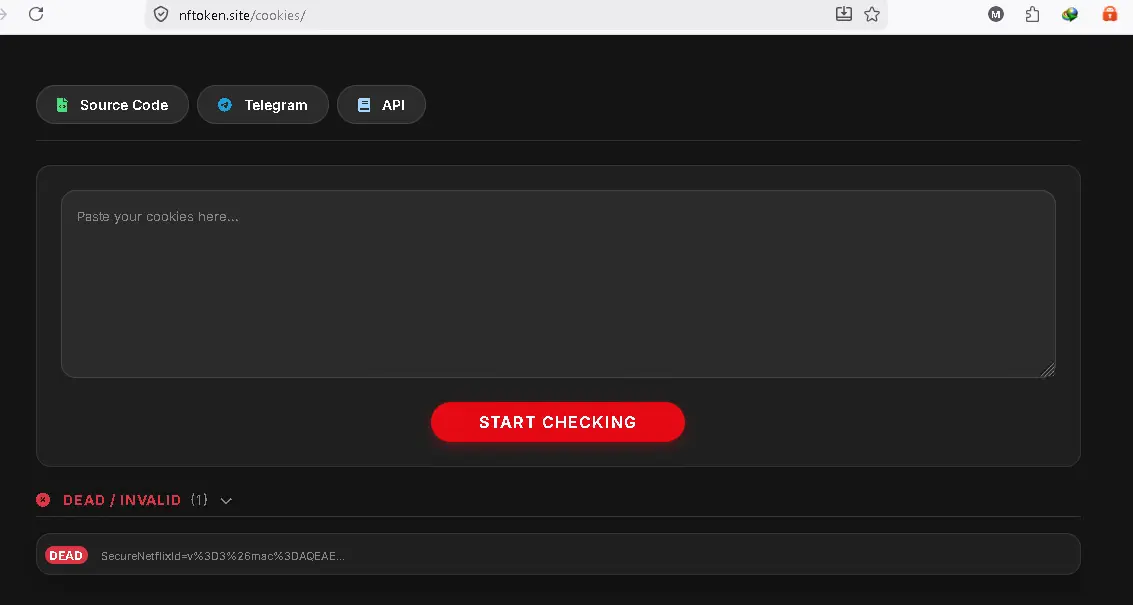Click the green code file icon
This screenshot has width=1133, height=605.
pos(62,105)
